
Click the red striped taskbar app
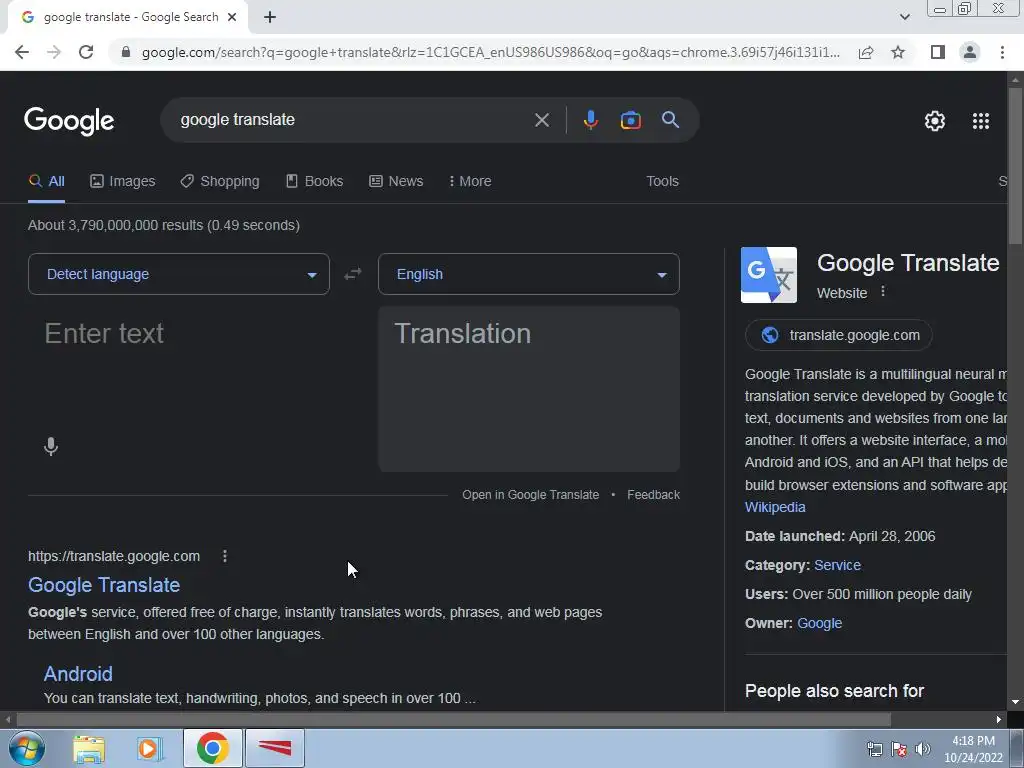[275, 748]
